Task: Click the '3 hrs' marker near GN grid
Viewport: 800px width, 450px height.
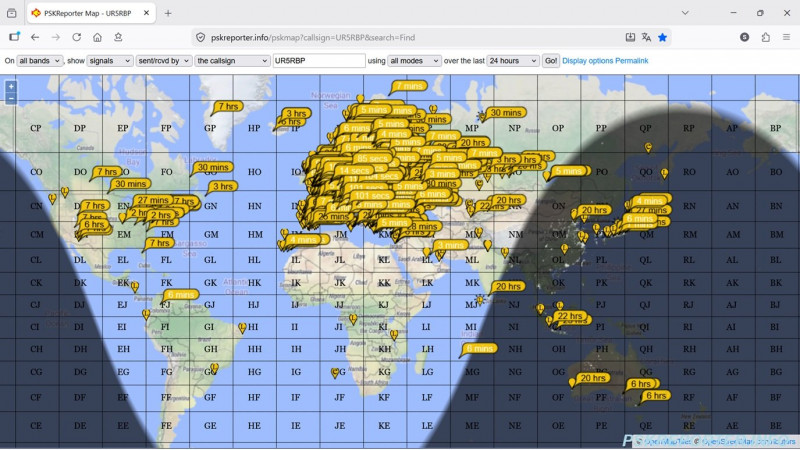Action: click(x=223, y=186)
